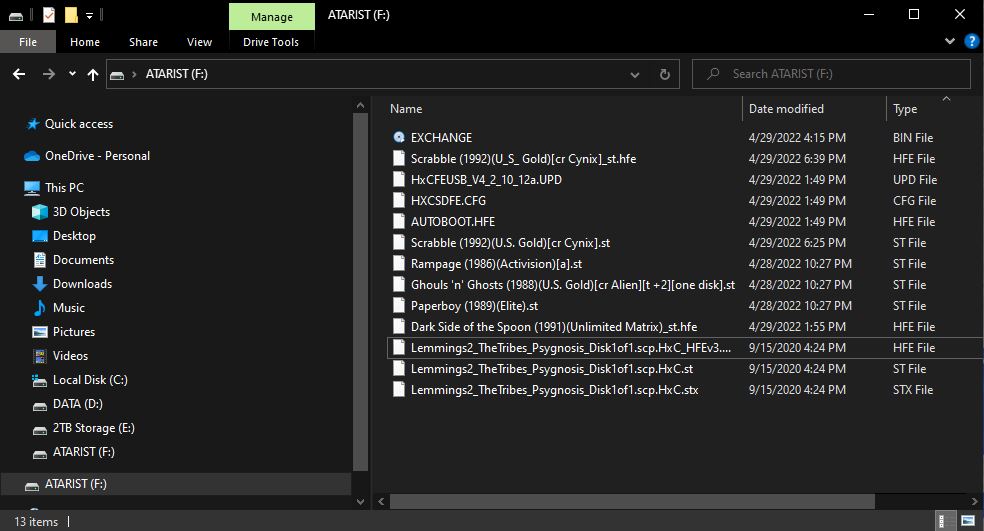Open the Drive Tools tab
The width and height of the screenshot is (984, 531).
271,42
